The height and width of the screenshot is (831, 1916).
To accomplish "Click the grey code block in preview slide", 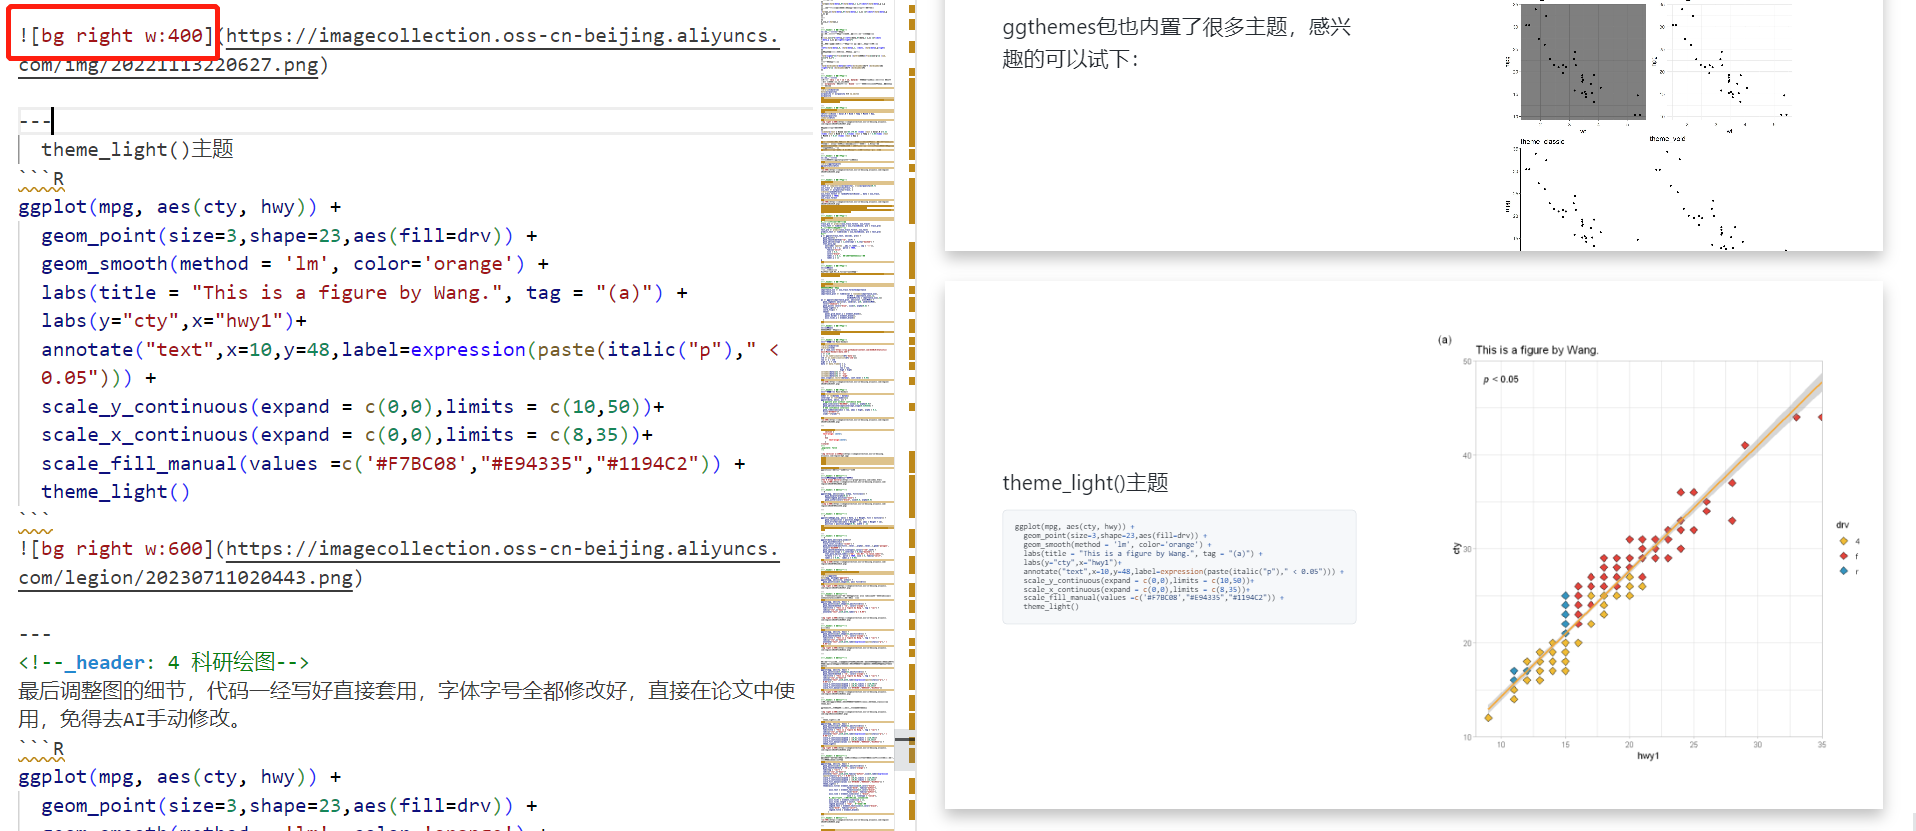I will 1178,567.
